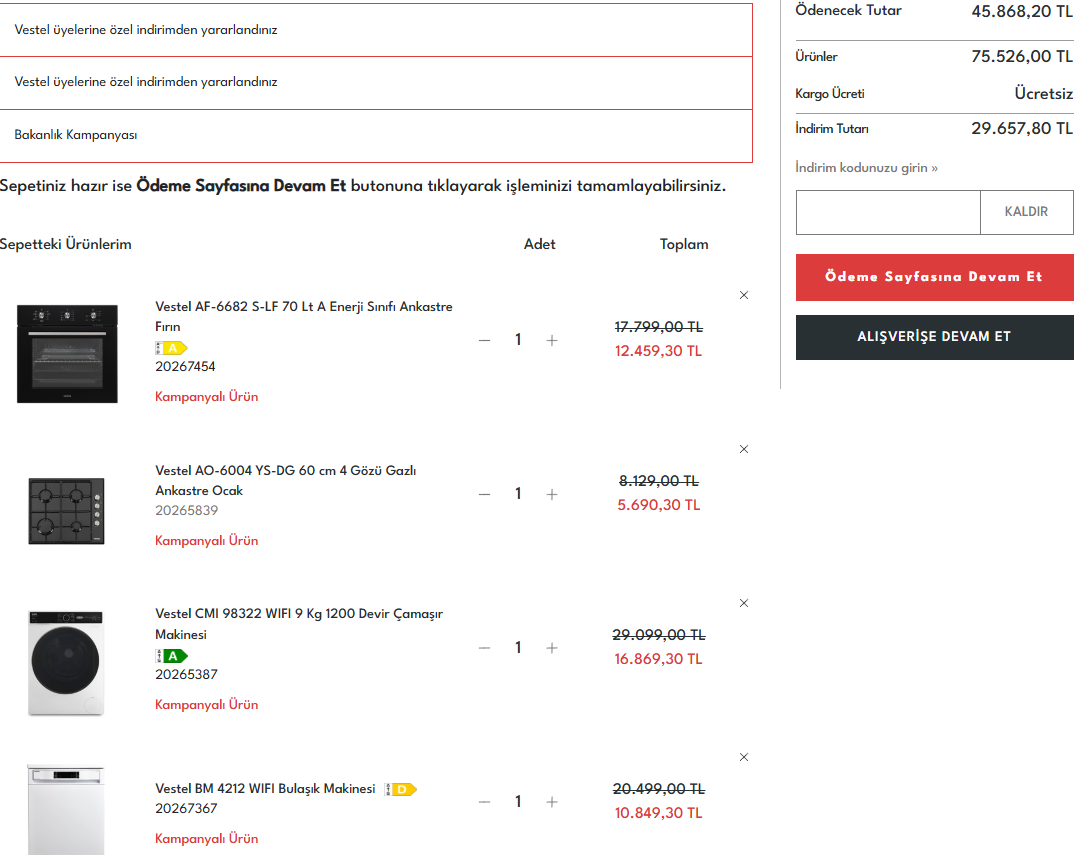
Task: Click the Ödenecek Tutar value 45.868,20 TL
Action: coord(1022,12)
